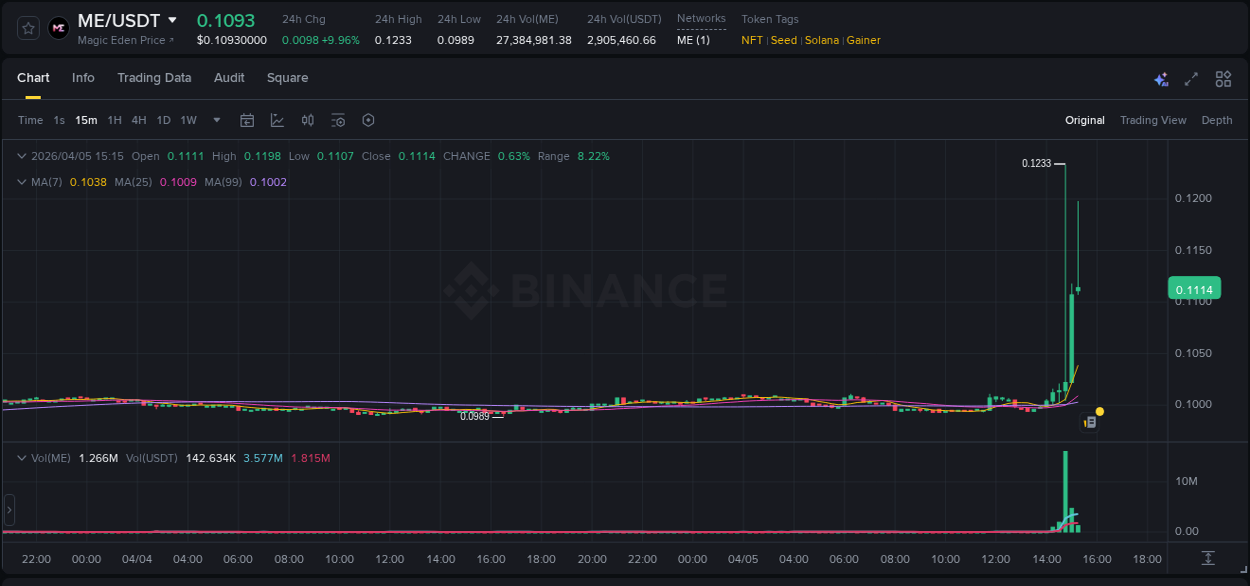Switch chart mode to Depth
This screenshot has width=1250, height=586.
pyautogui.click(x=1216, y=120)
